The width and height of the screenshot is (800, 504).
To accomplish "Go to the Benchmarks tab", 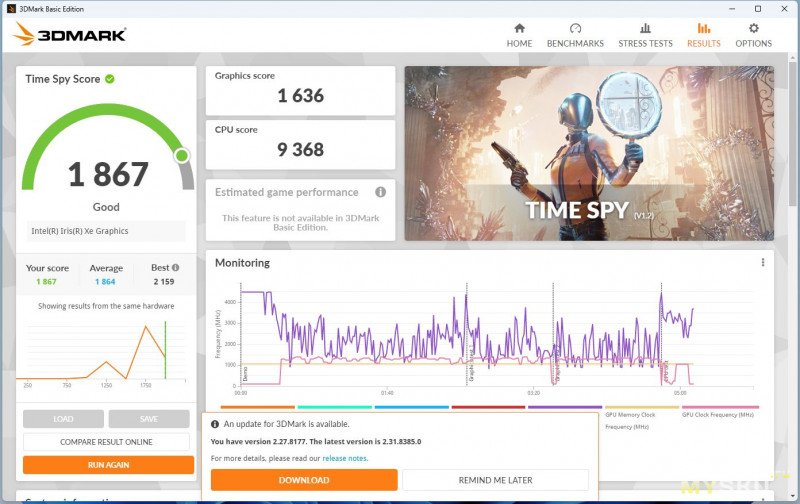I will pos(575,35).
